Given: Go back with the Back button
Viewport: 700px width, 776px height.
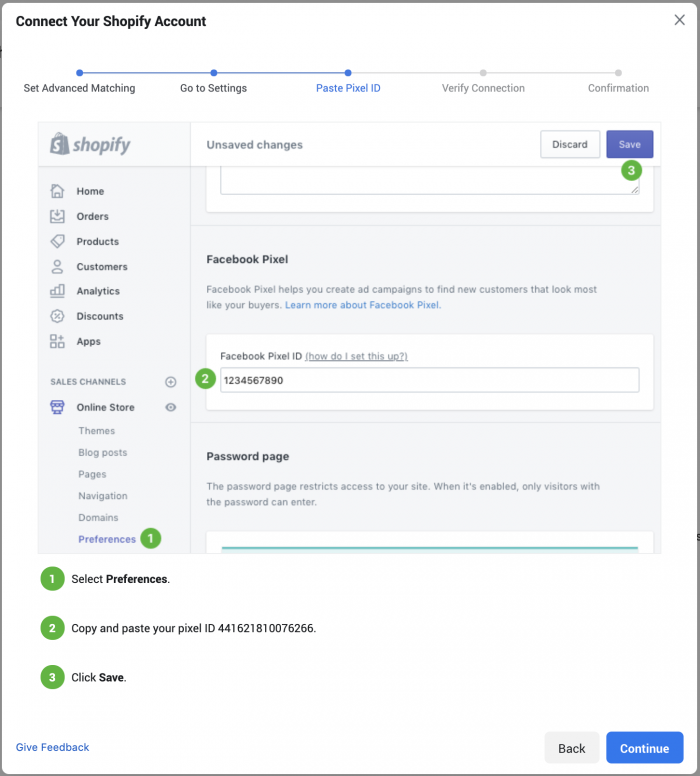Looking at the screenshot, I should 571,748.
